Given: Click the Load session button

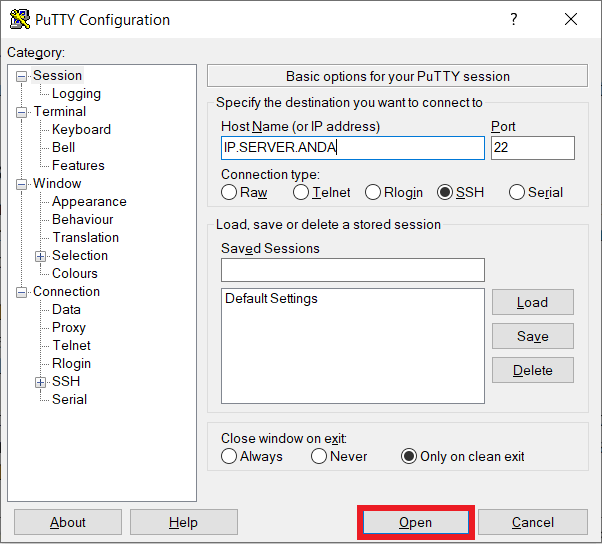Looking at the screenshot, I should [532, 303].
